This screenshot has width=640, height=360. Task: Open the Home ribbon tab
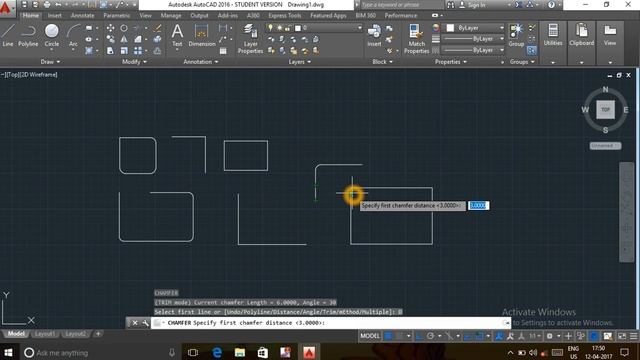[x=31, y=16]
